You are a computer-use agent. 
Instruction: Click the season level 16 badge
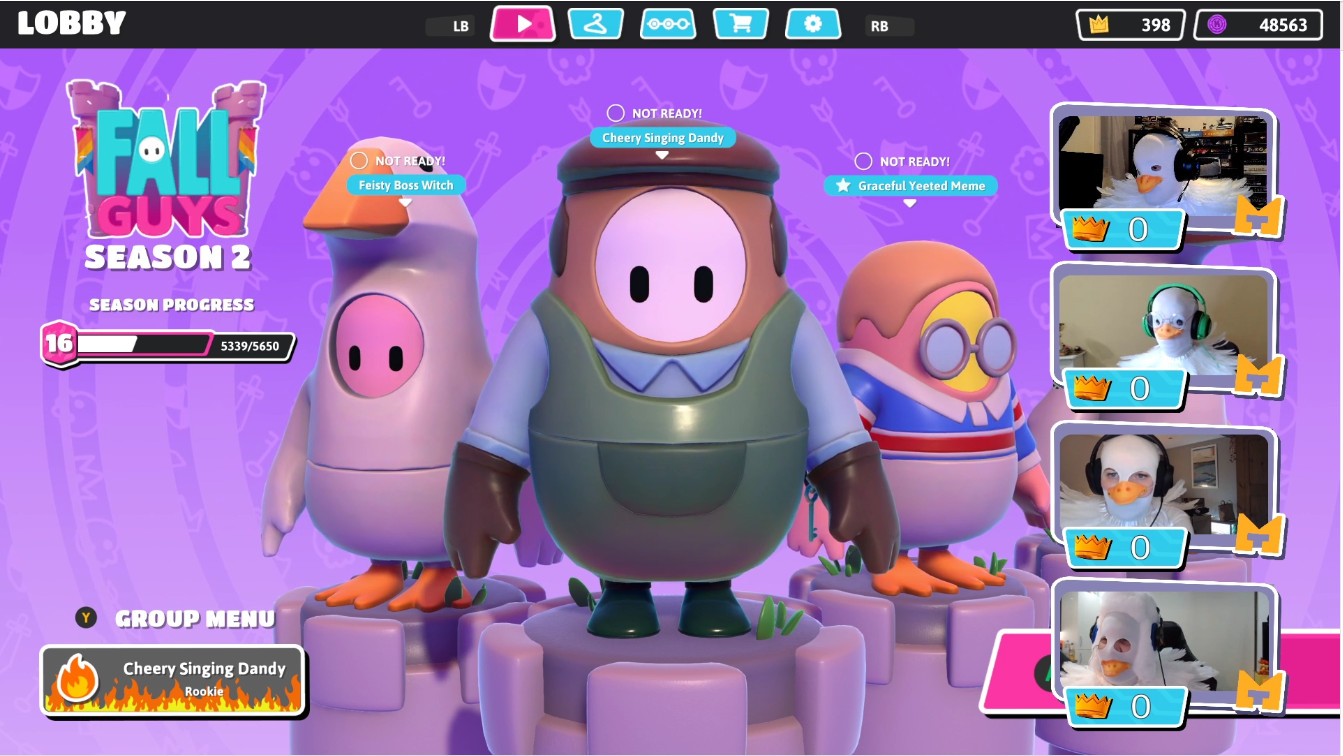pos(58,343)
